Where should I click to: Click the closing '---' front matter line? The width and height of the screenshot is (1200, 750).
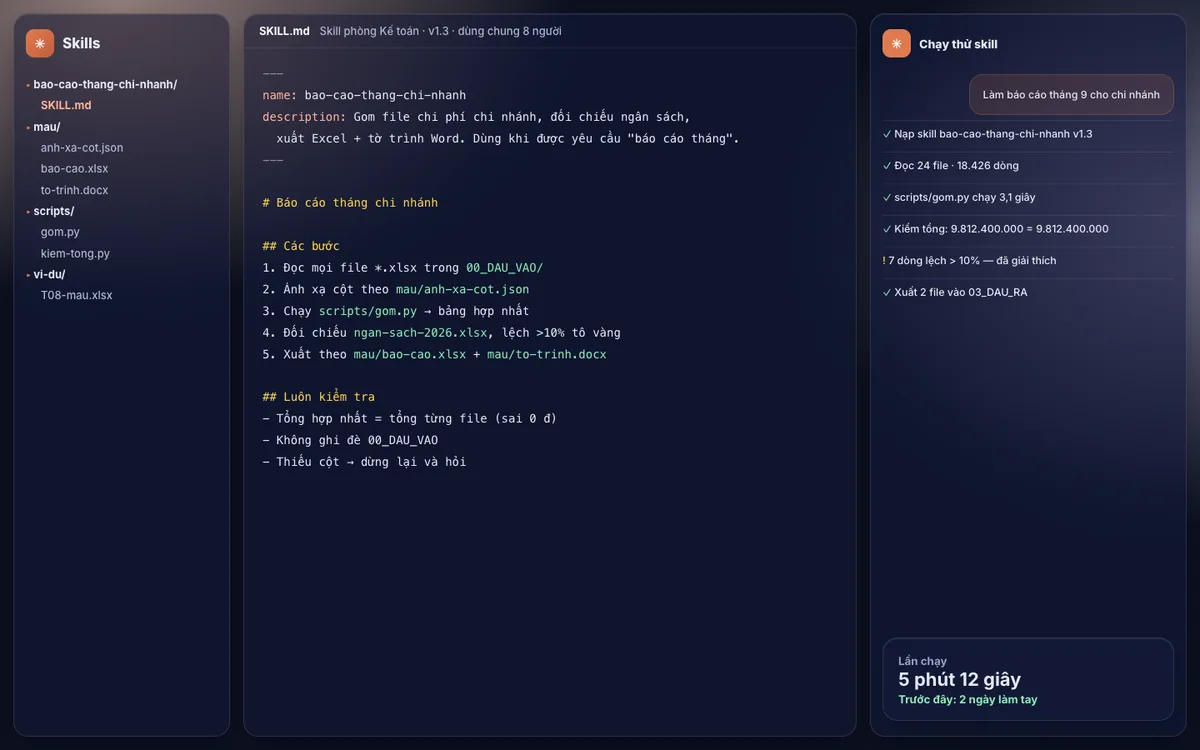tap(273, 160)
